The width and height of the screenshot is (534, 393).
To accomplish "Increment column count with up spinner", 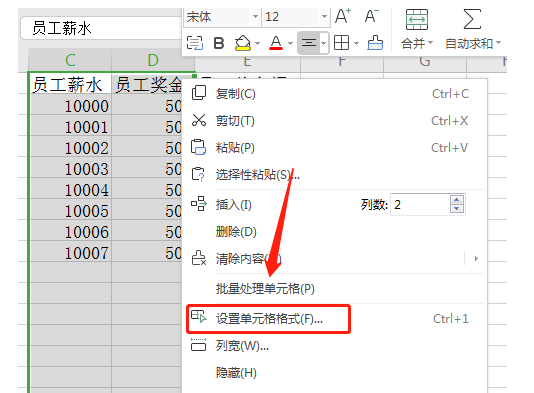I will [457, 200].
